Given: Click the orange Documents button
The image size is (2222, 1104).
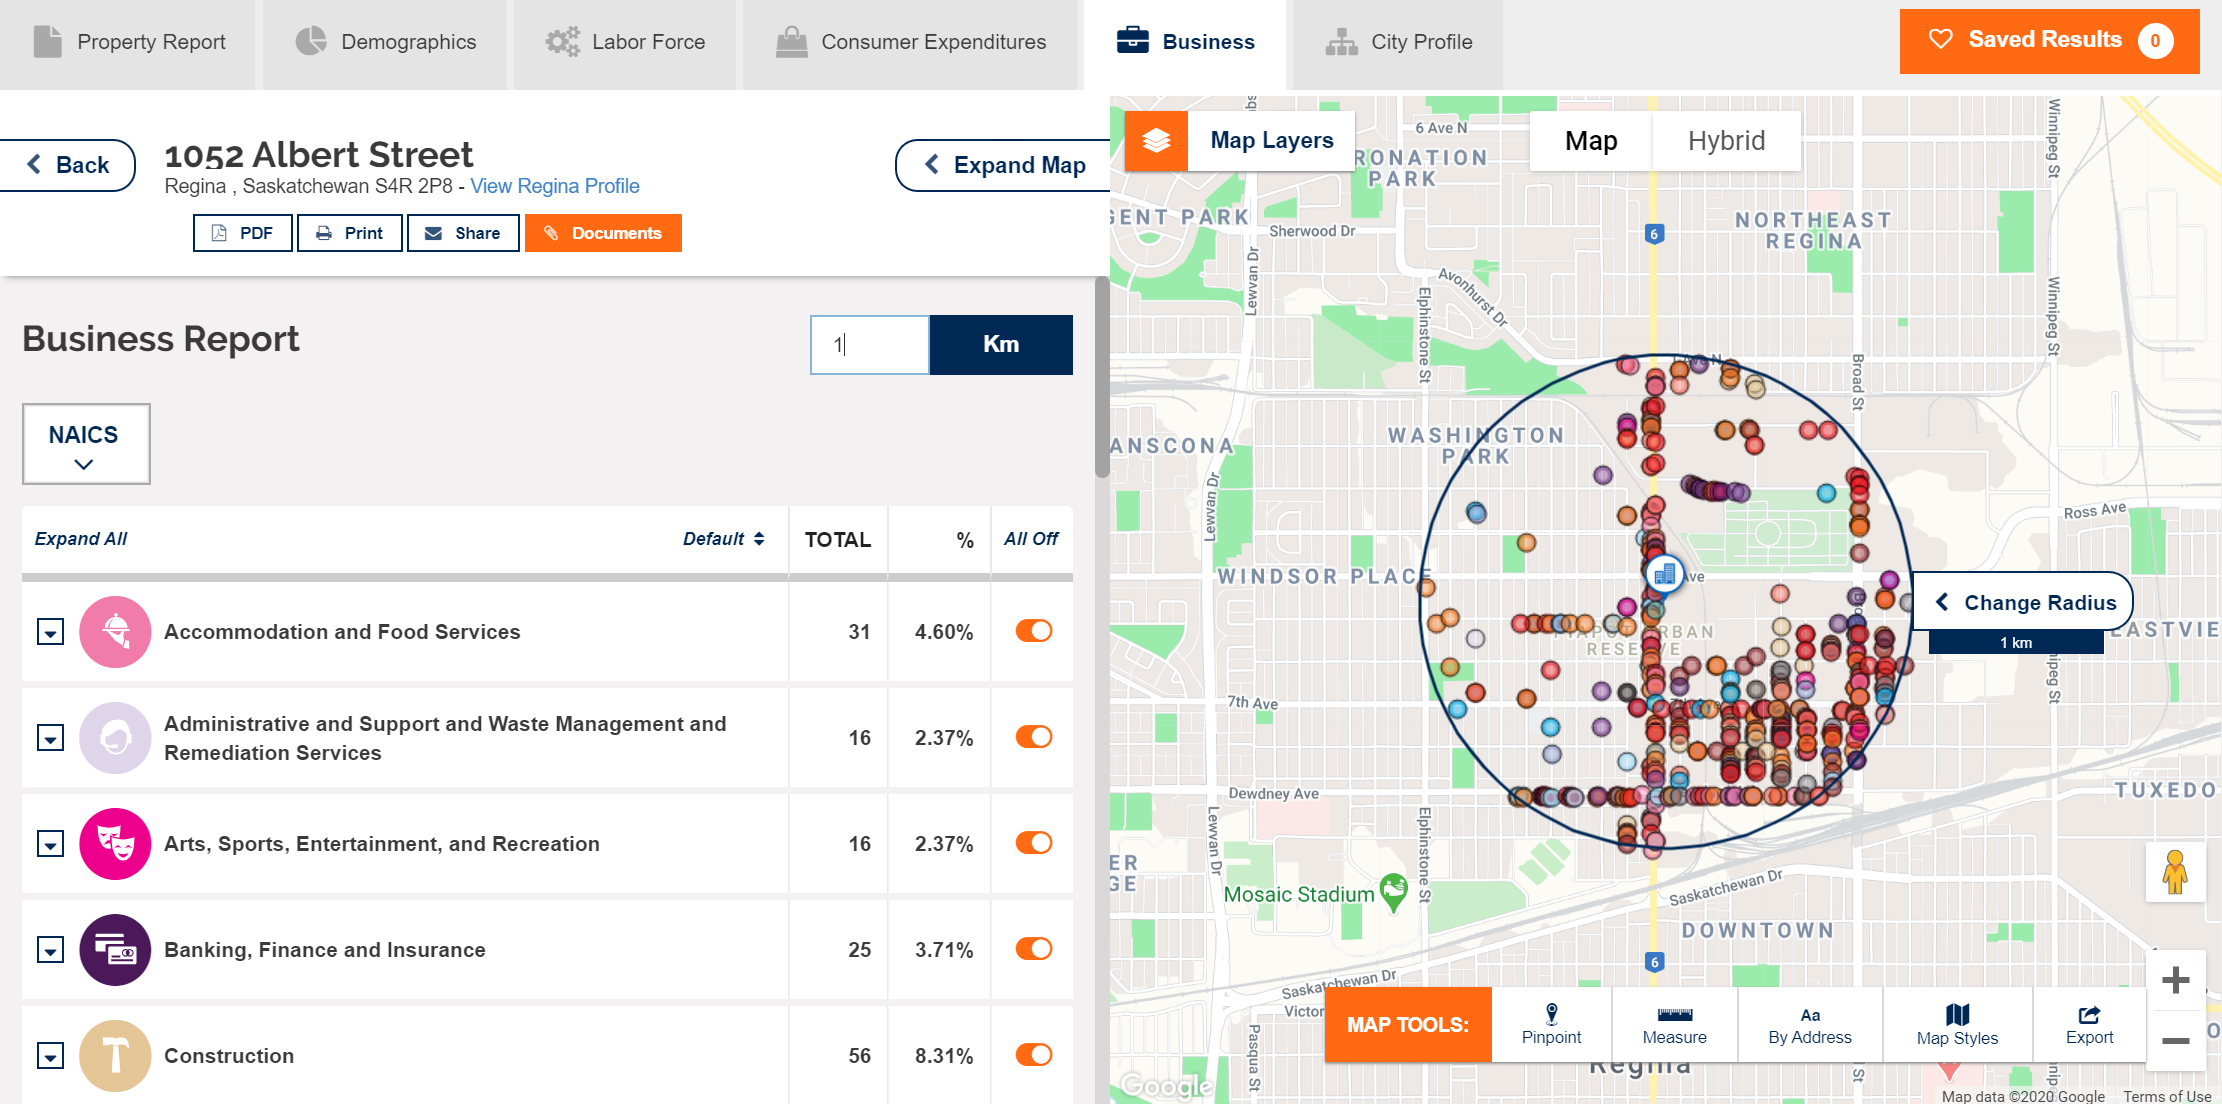Looking at the screenshot, I should coord(603,233).
